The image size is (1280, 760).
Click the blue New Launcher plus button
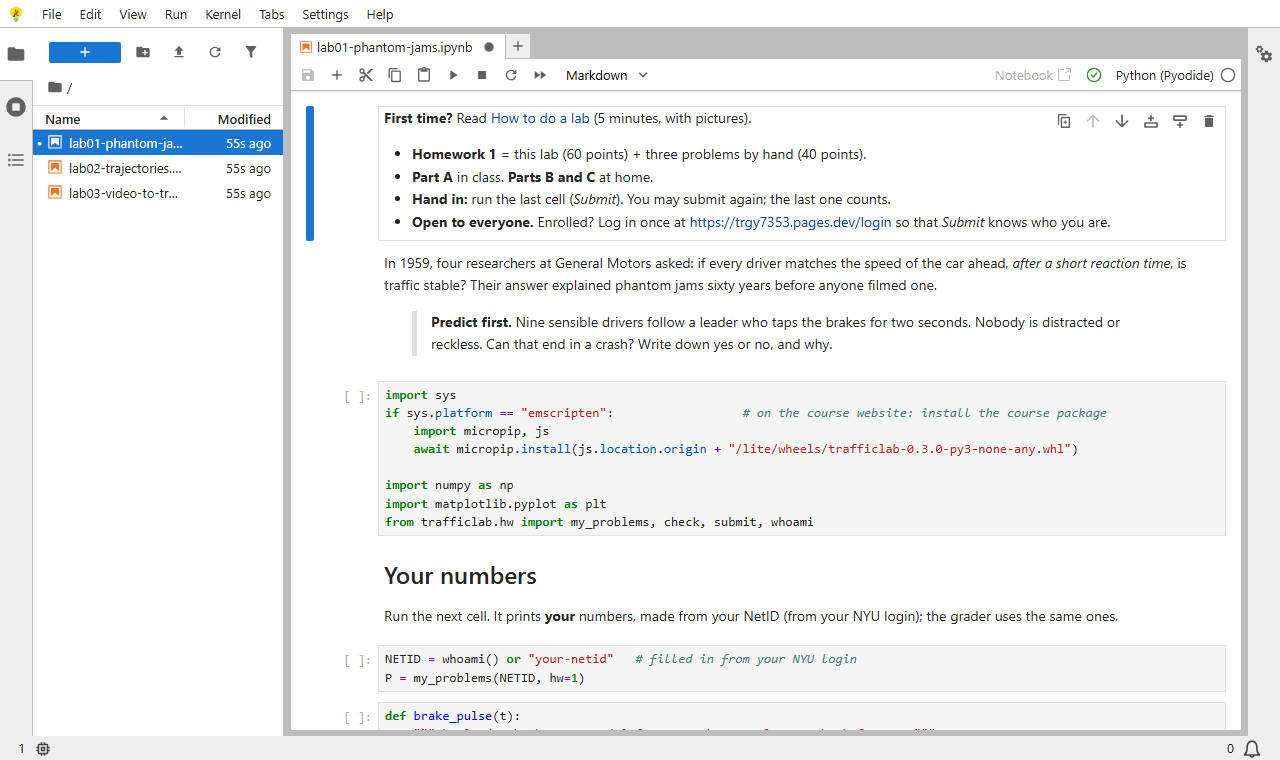tap(85, 52)
